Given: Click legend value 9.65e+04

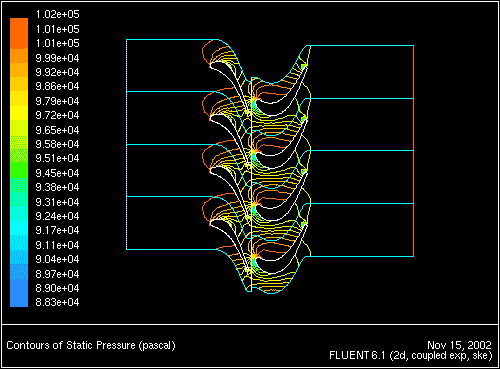Looking at the screenshot, I should point(57,130).
